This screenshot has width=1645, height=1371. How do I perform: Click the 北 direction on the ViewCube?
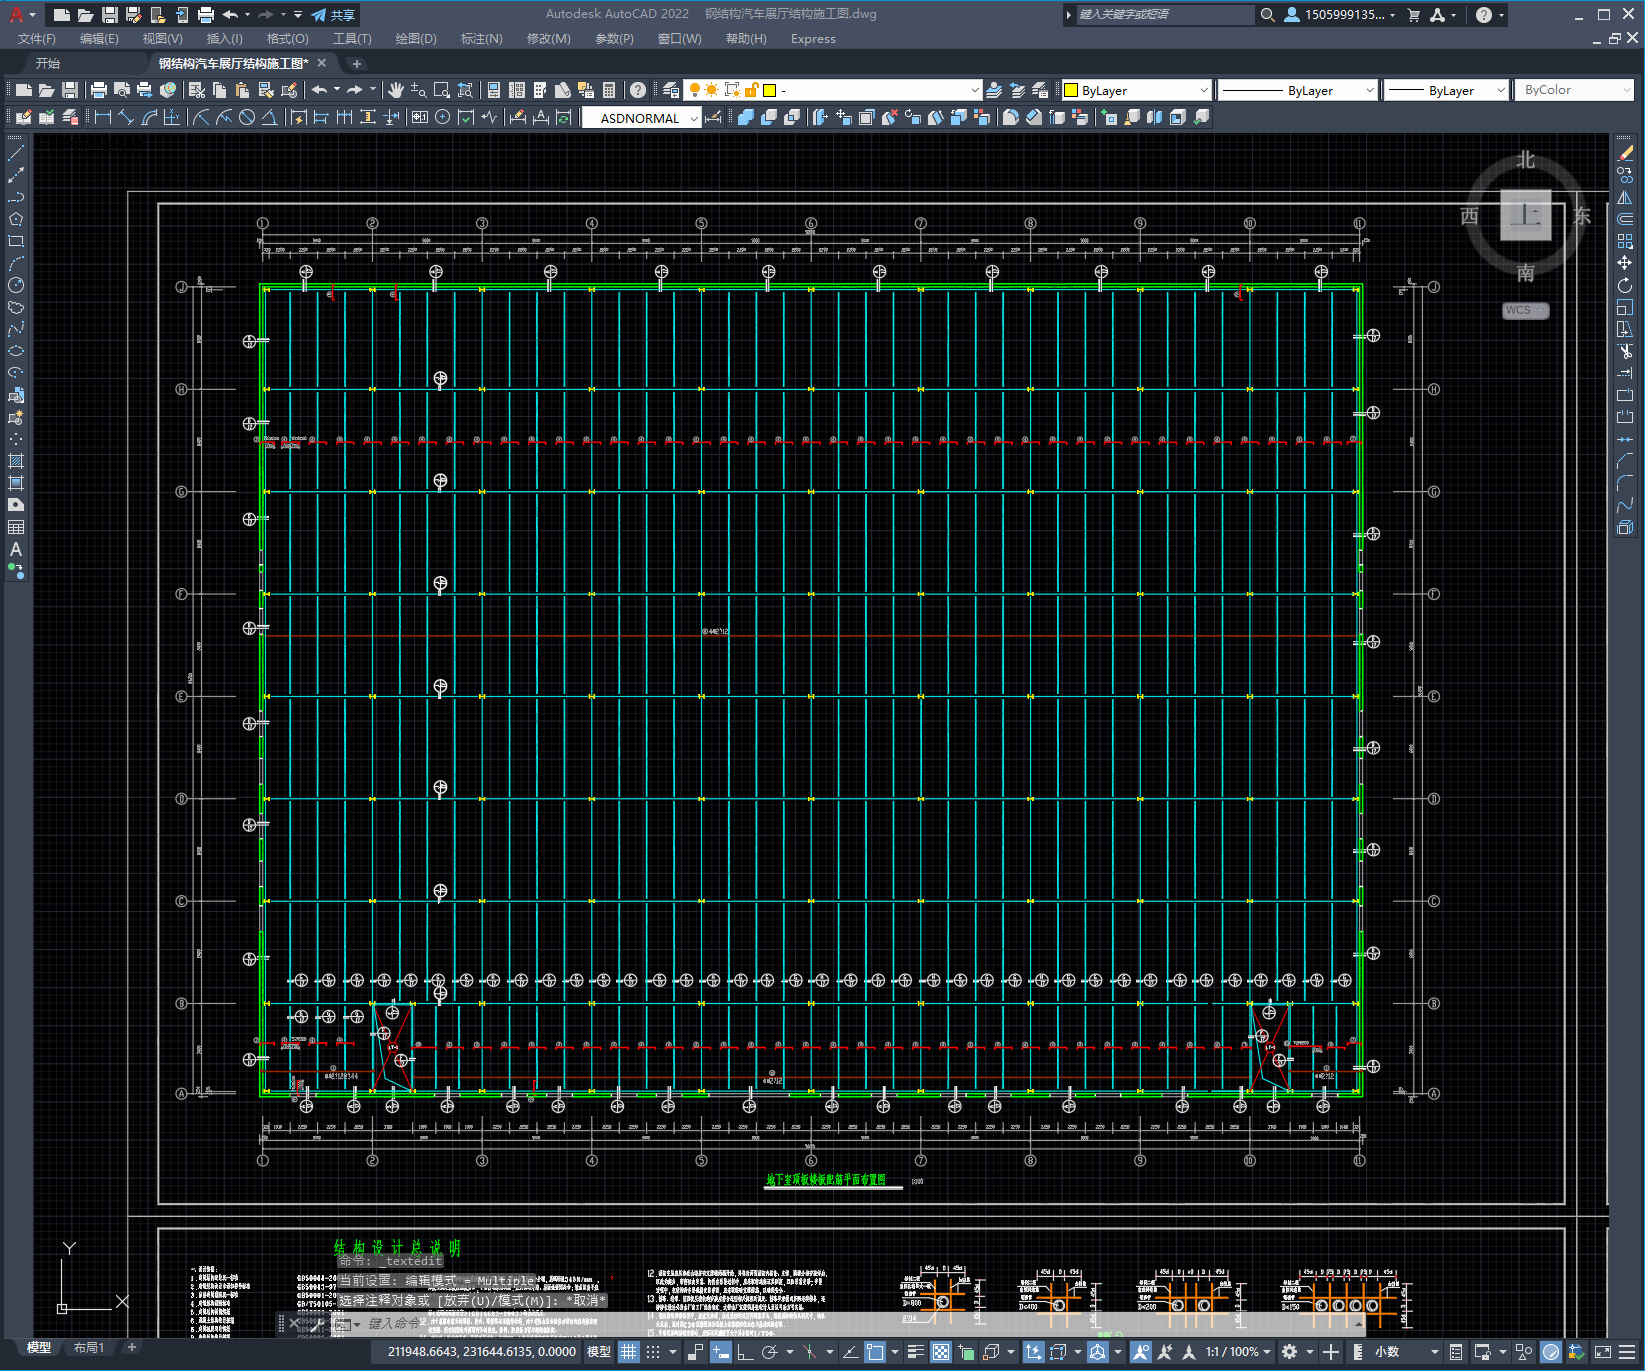coord(1525,160)
